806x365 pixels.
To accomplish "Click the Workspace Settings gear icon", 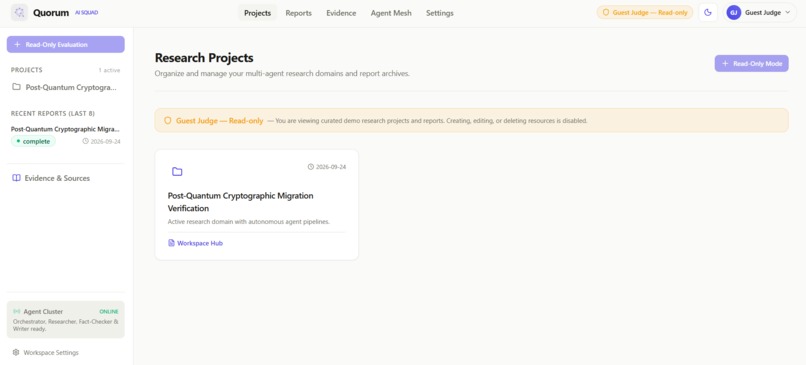I will [16, 353].
